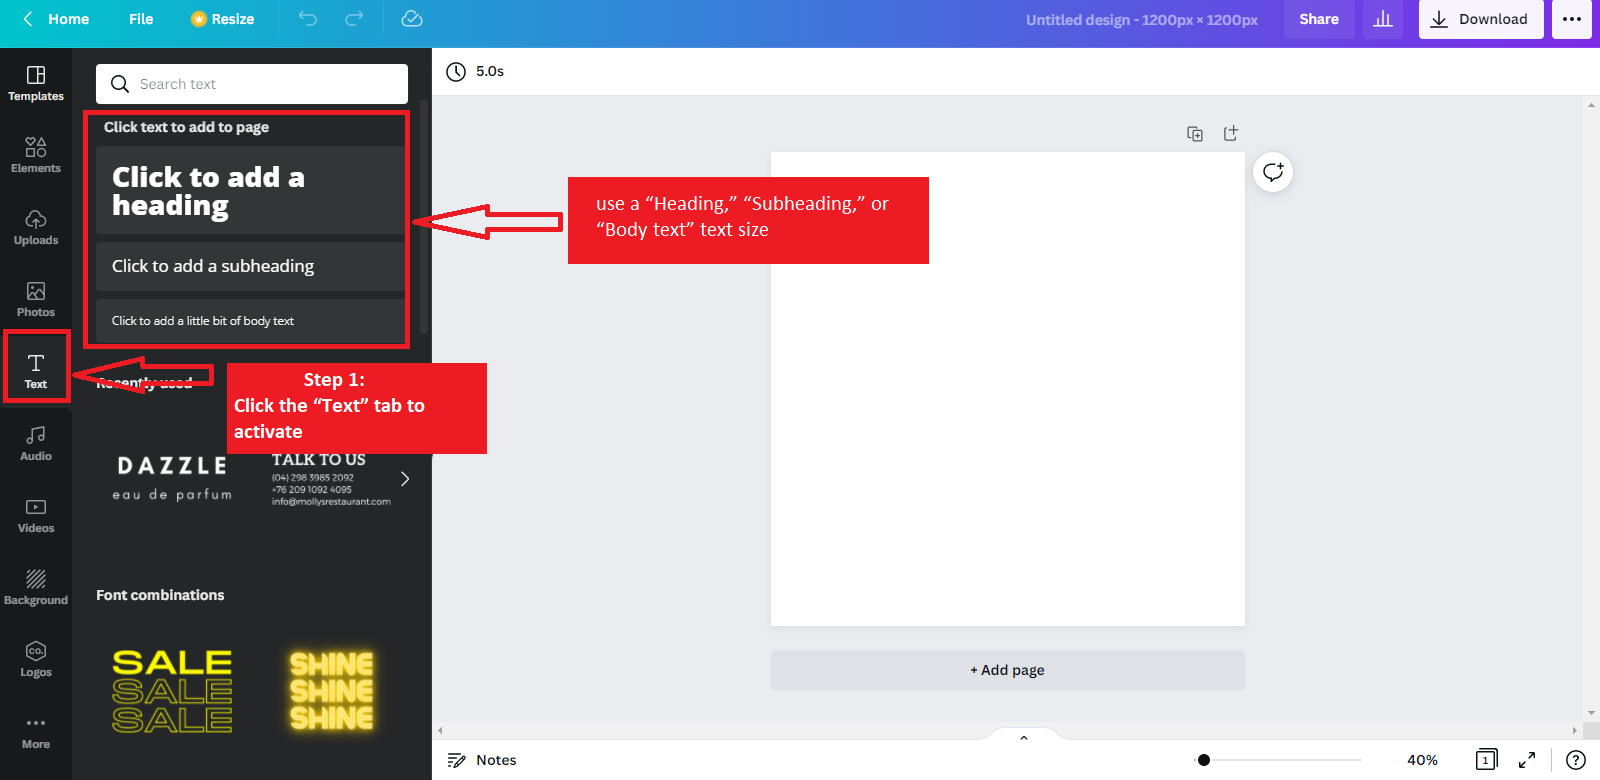Enter fullscreen with the expand arrows icon
This screenshot has height=780, width=1600.
click(x=1527, y=760)
